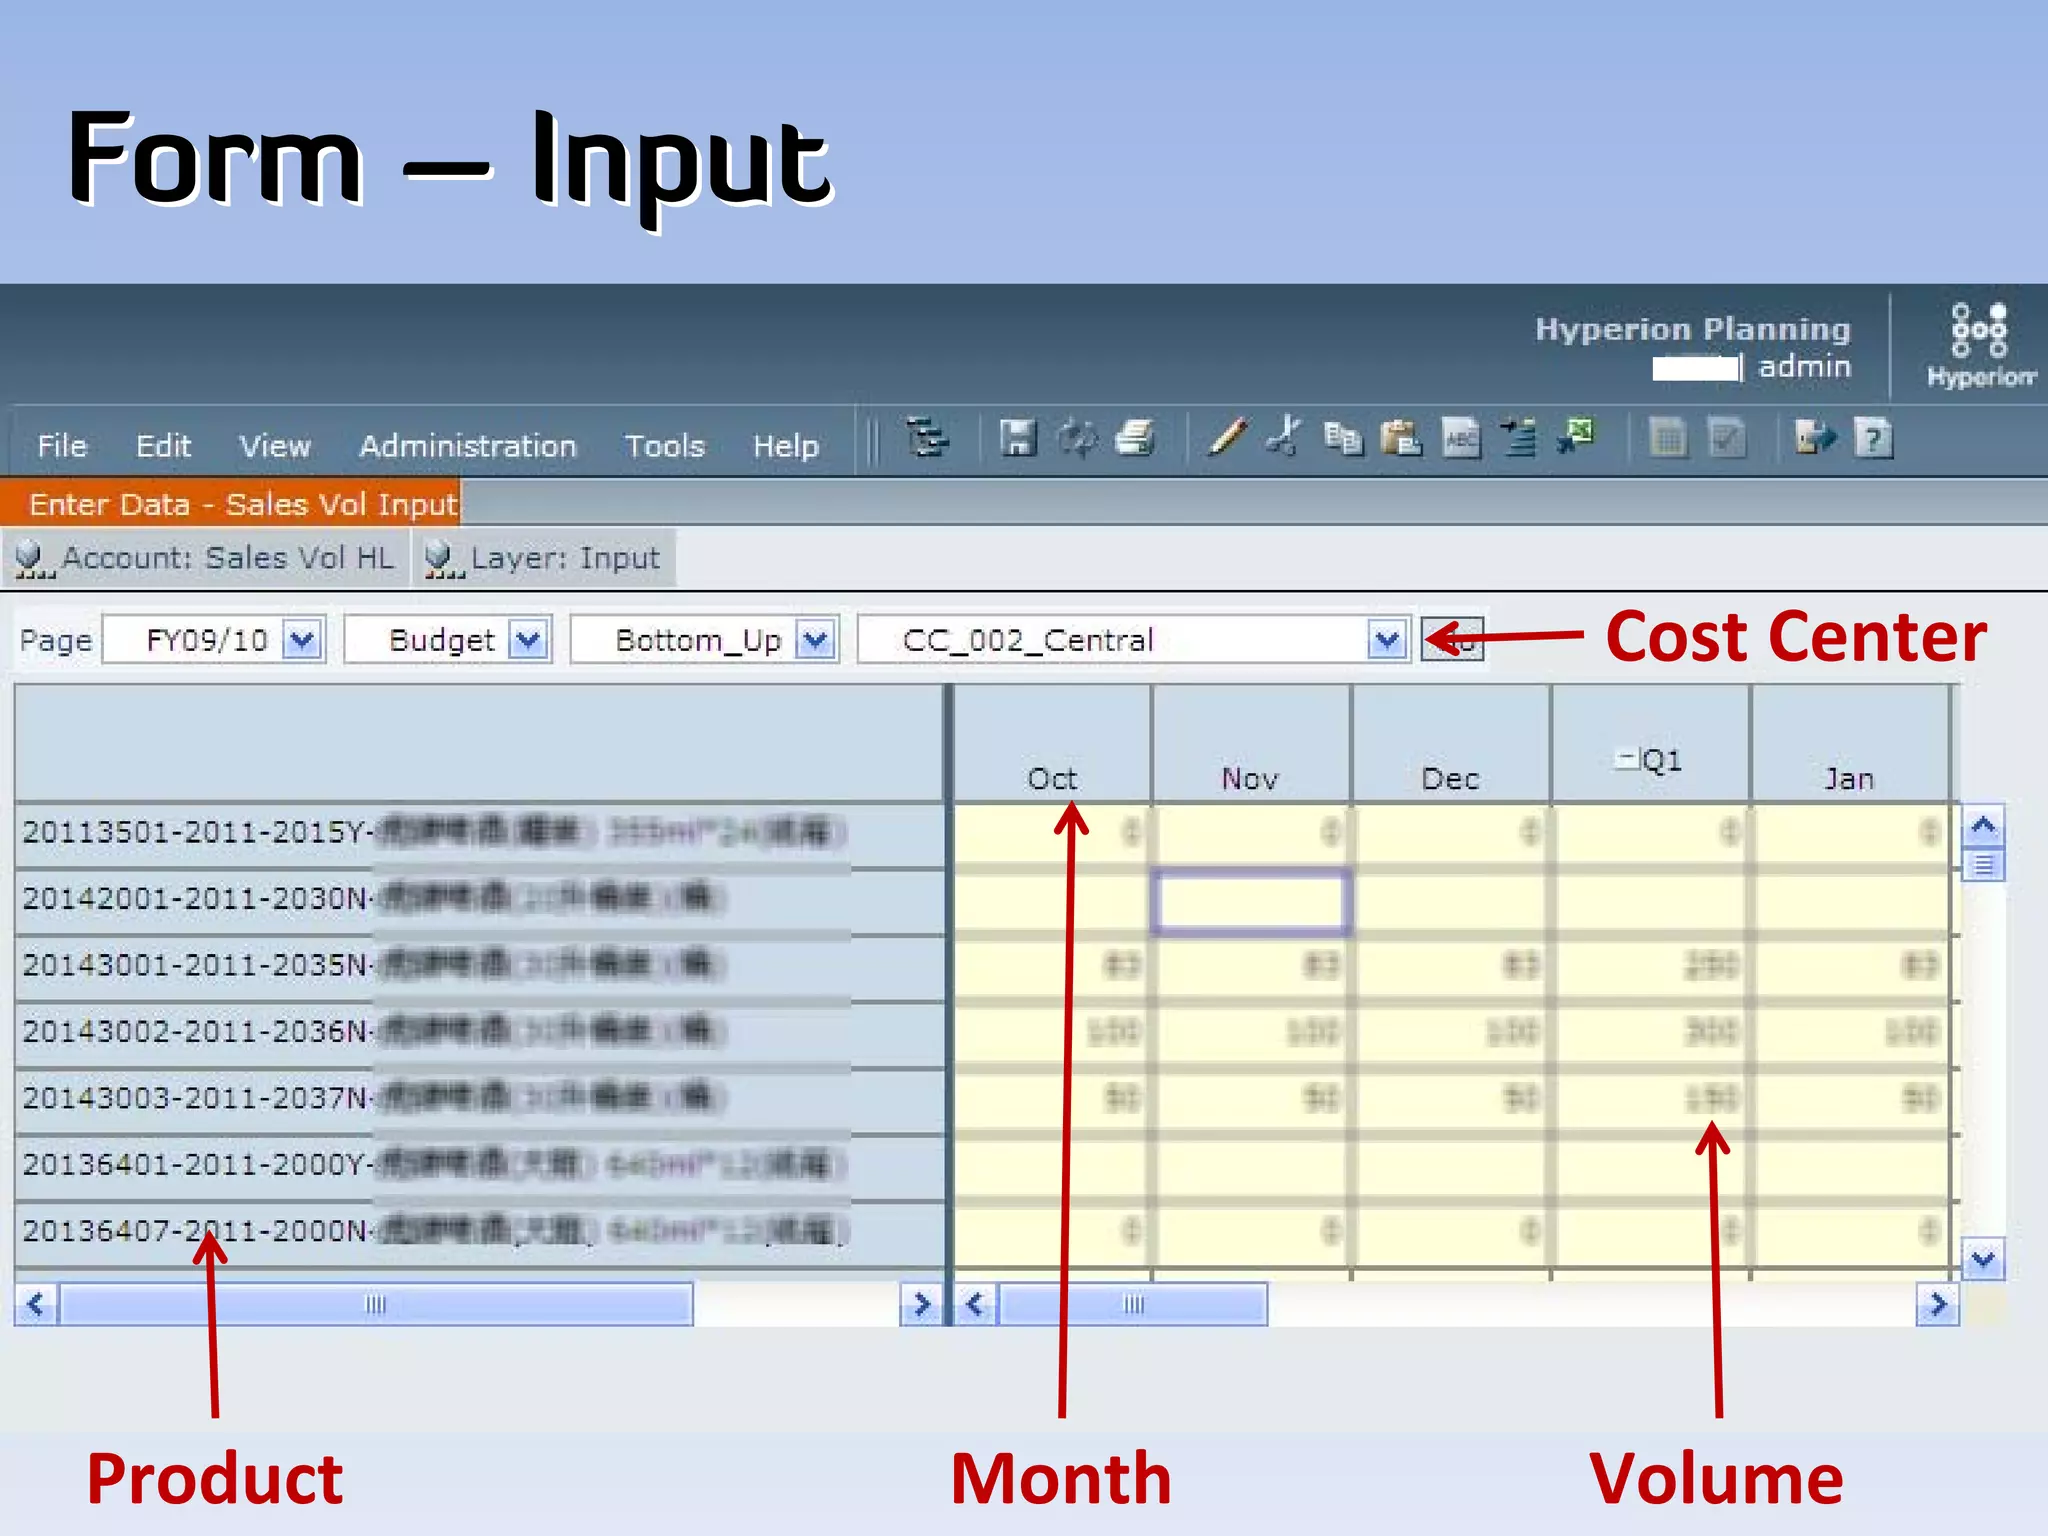Image resolution: width=2048 pixels, height=1536 pixels.
Task: Click the ABC cell text icon
Action: tap(1461, 438)
